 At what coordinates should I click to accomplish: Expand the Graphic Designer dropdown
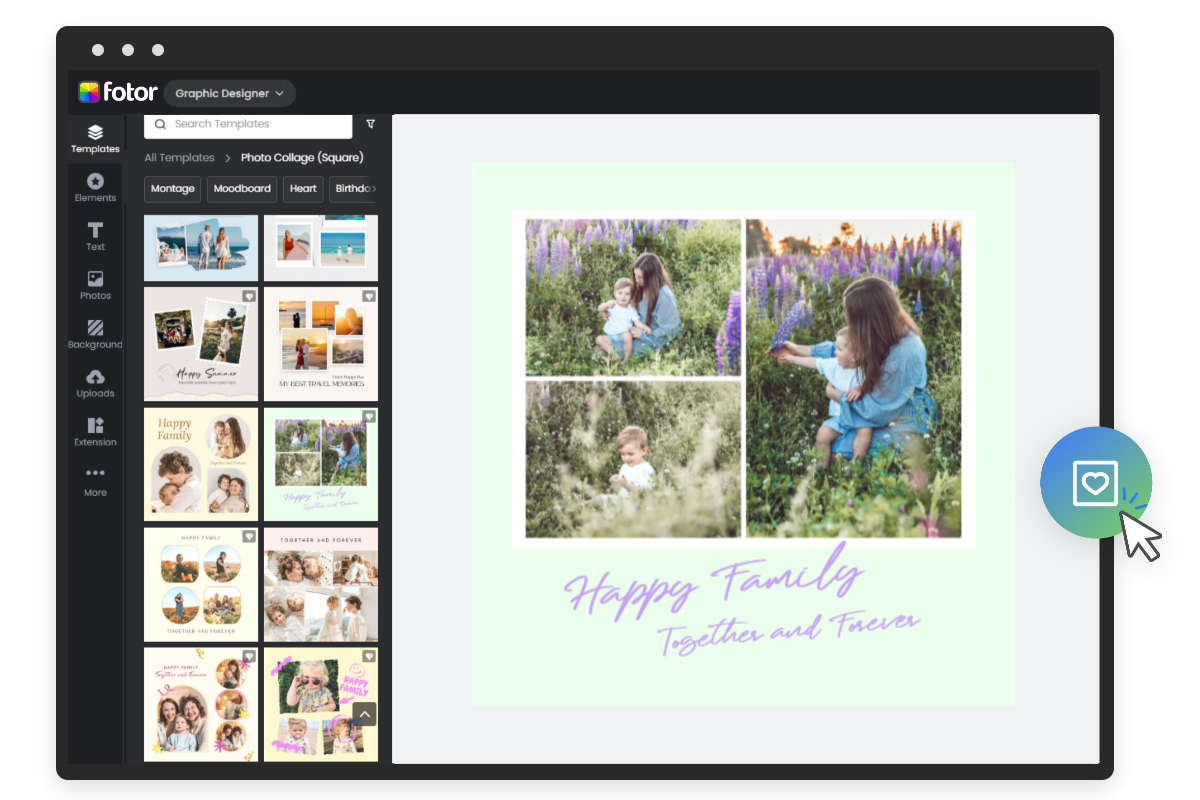pyautogui.click(x=229, y=93)
